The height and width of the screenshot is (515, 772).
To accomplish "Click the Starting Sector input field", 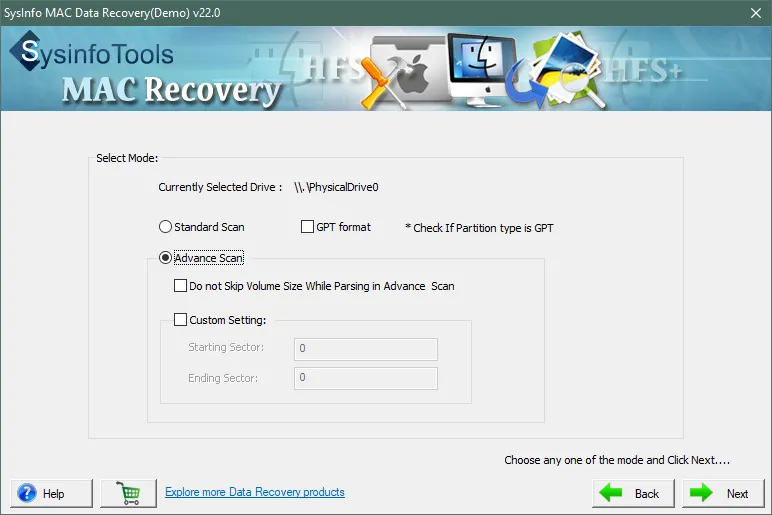I will click(x=365, y=348).
